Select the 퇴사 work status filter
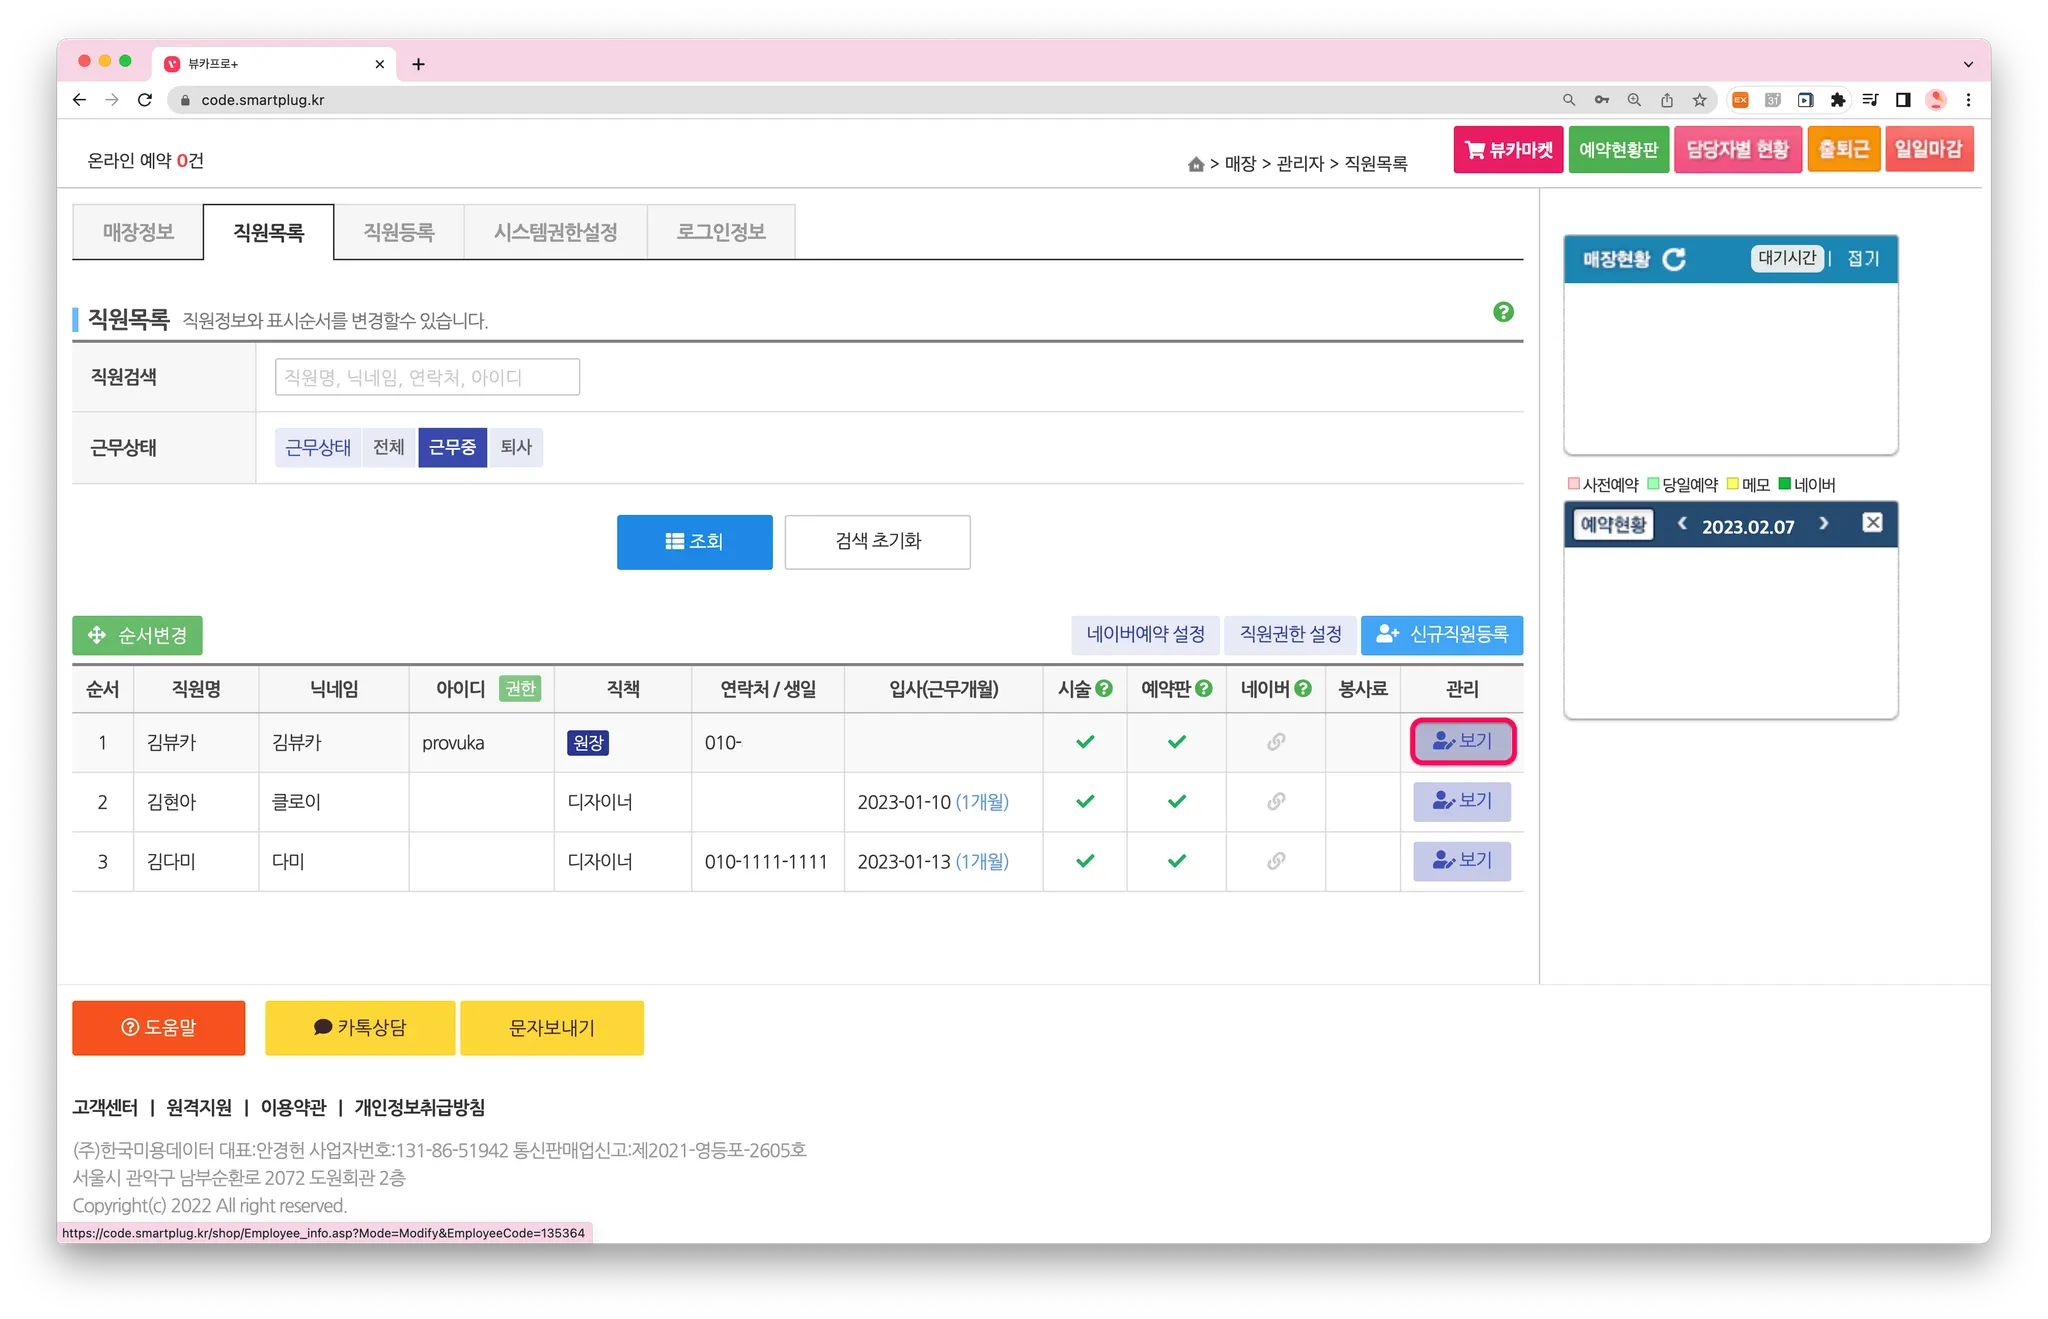2048x1319 pixels. pyautogui.click(x=516, y=447)
